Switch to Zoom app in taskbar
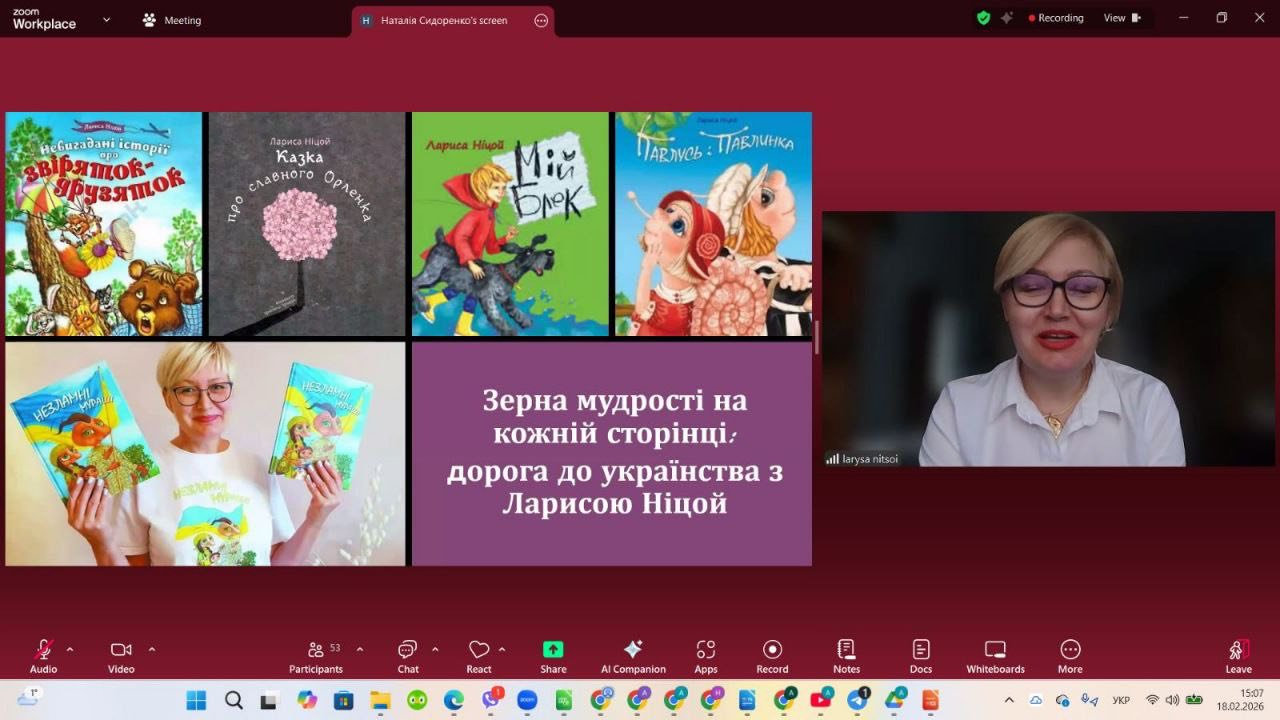Image resolution: width=1280 pixels, height=720 pixels. pyautogui.click(x=527, y=700)
